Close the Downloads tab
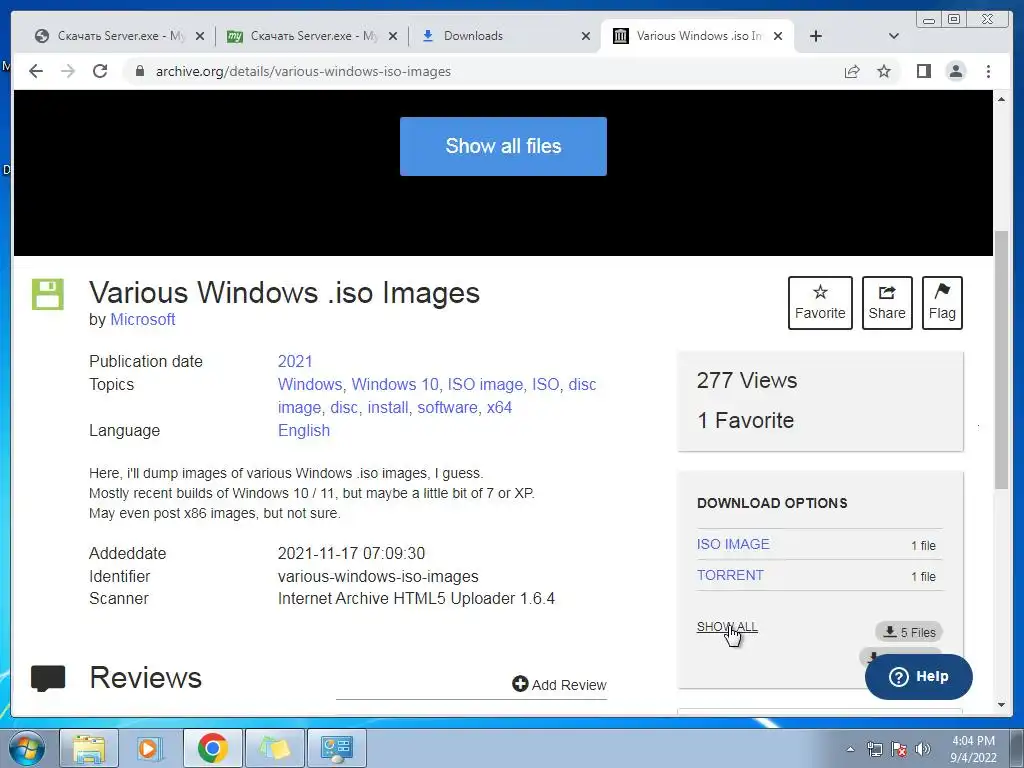 586,36
